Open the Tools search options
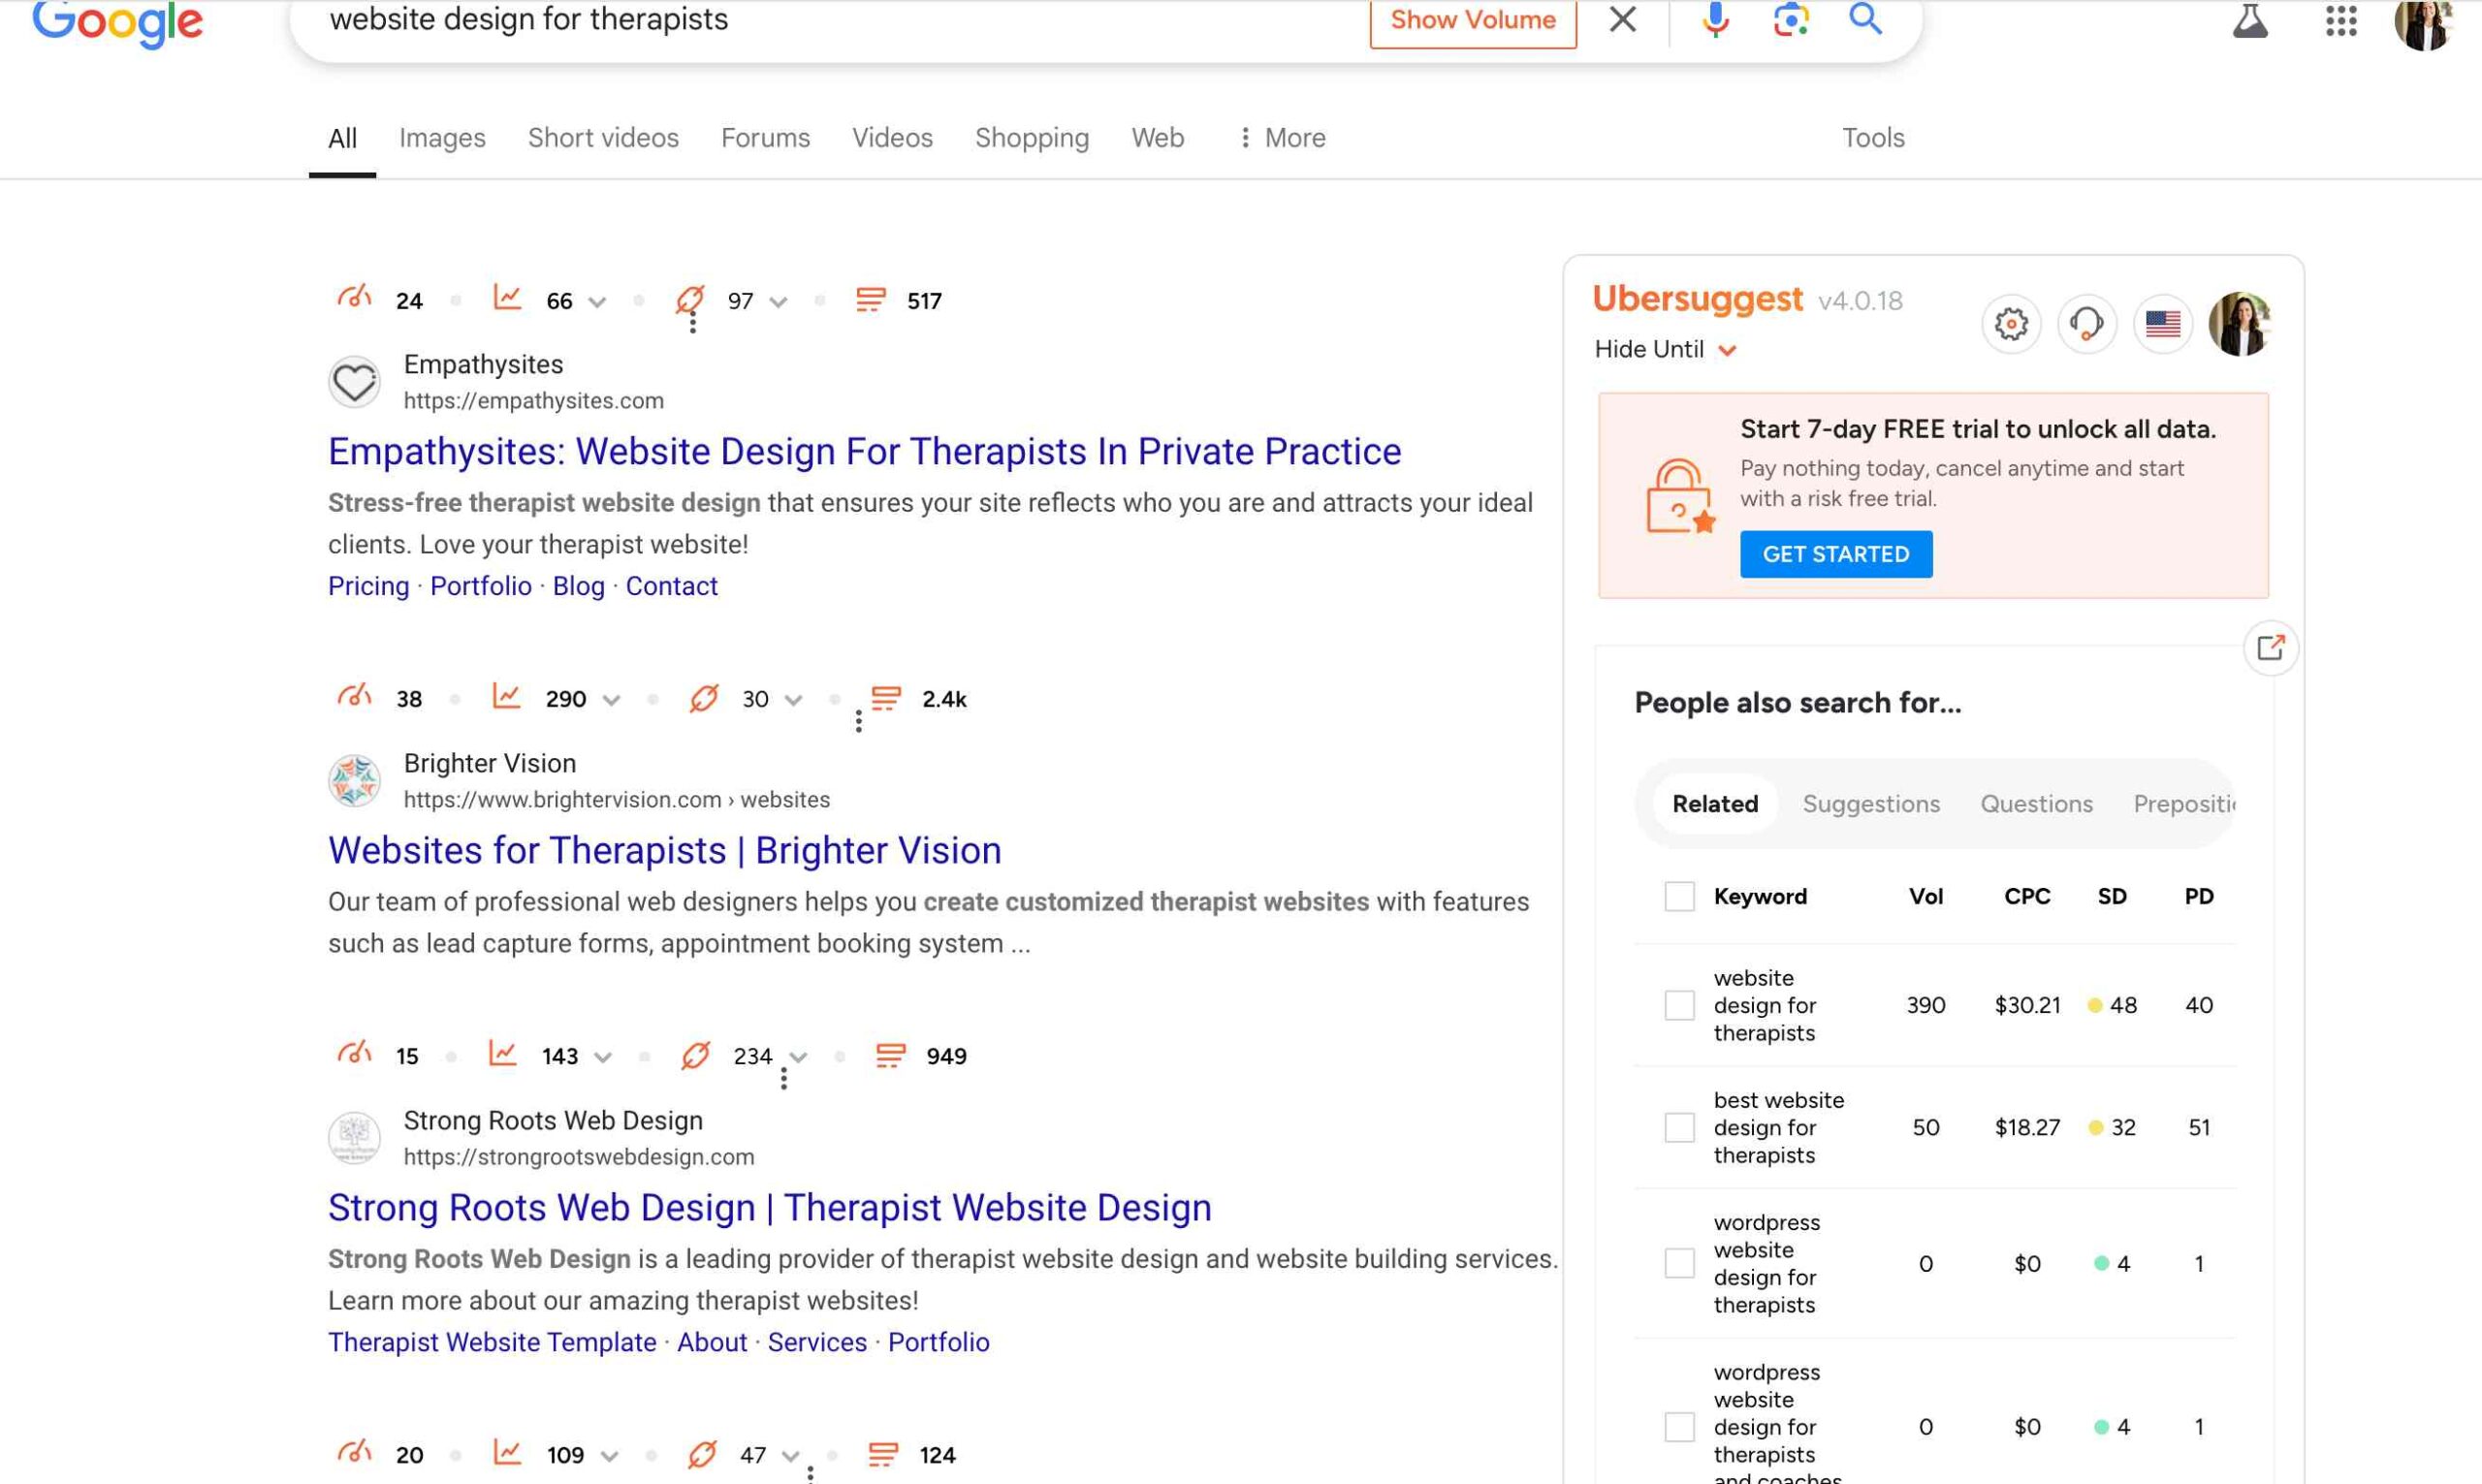The width and height of the screenshot is (2482, 1484). (1873, 138)
